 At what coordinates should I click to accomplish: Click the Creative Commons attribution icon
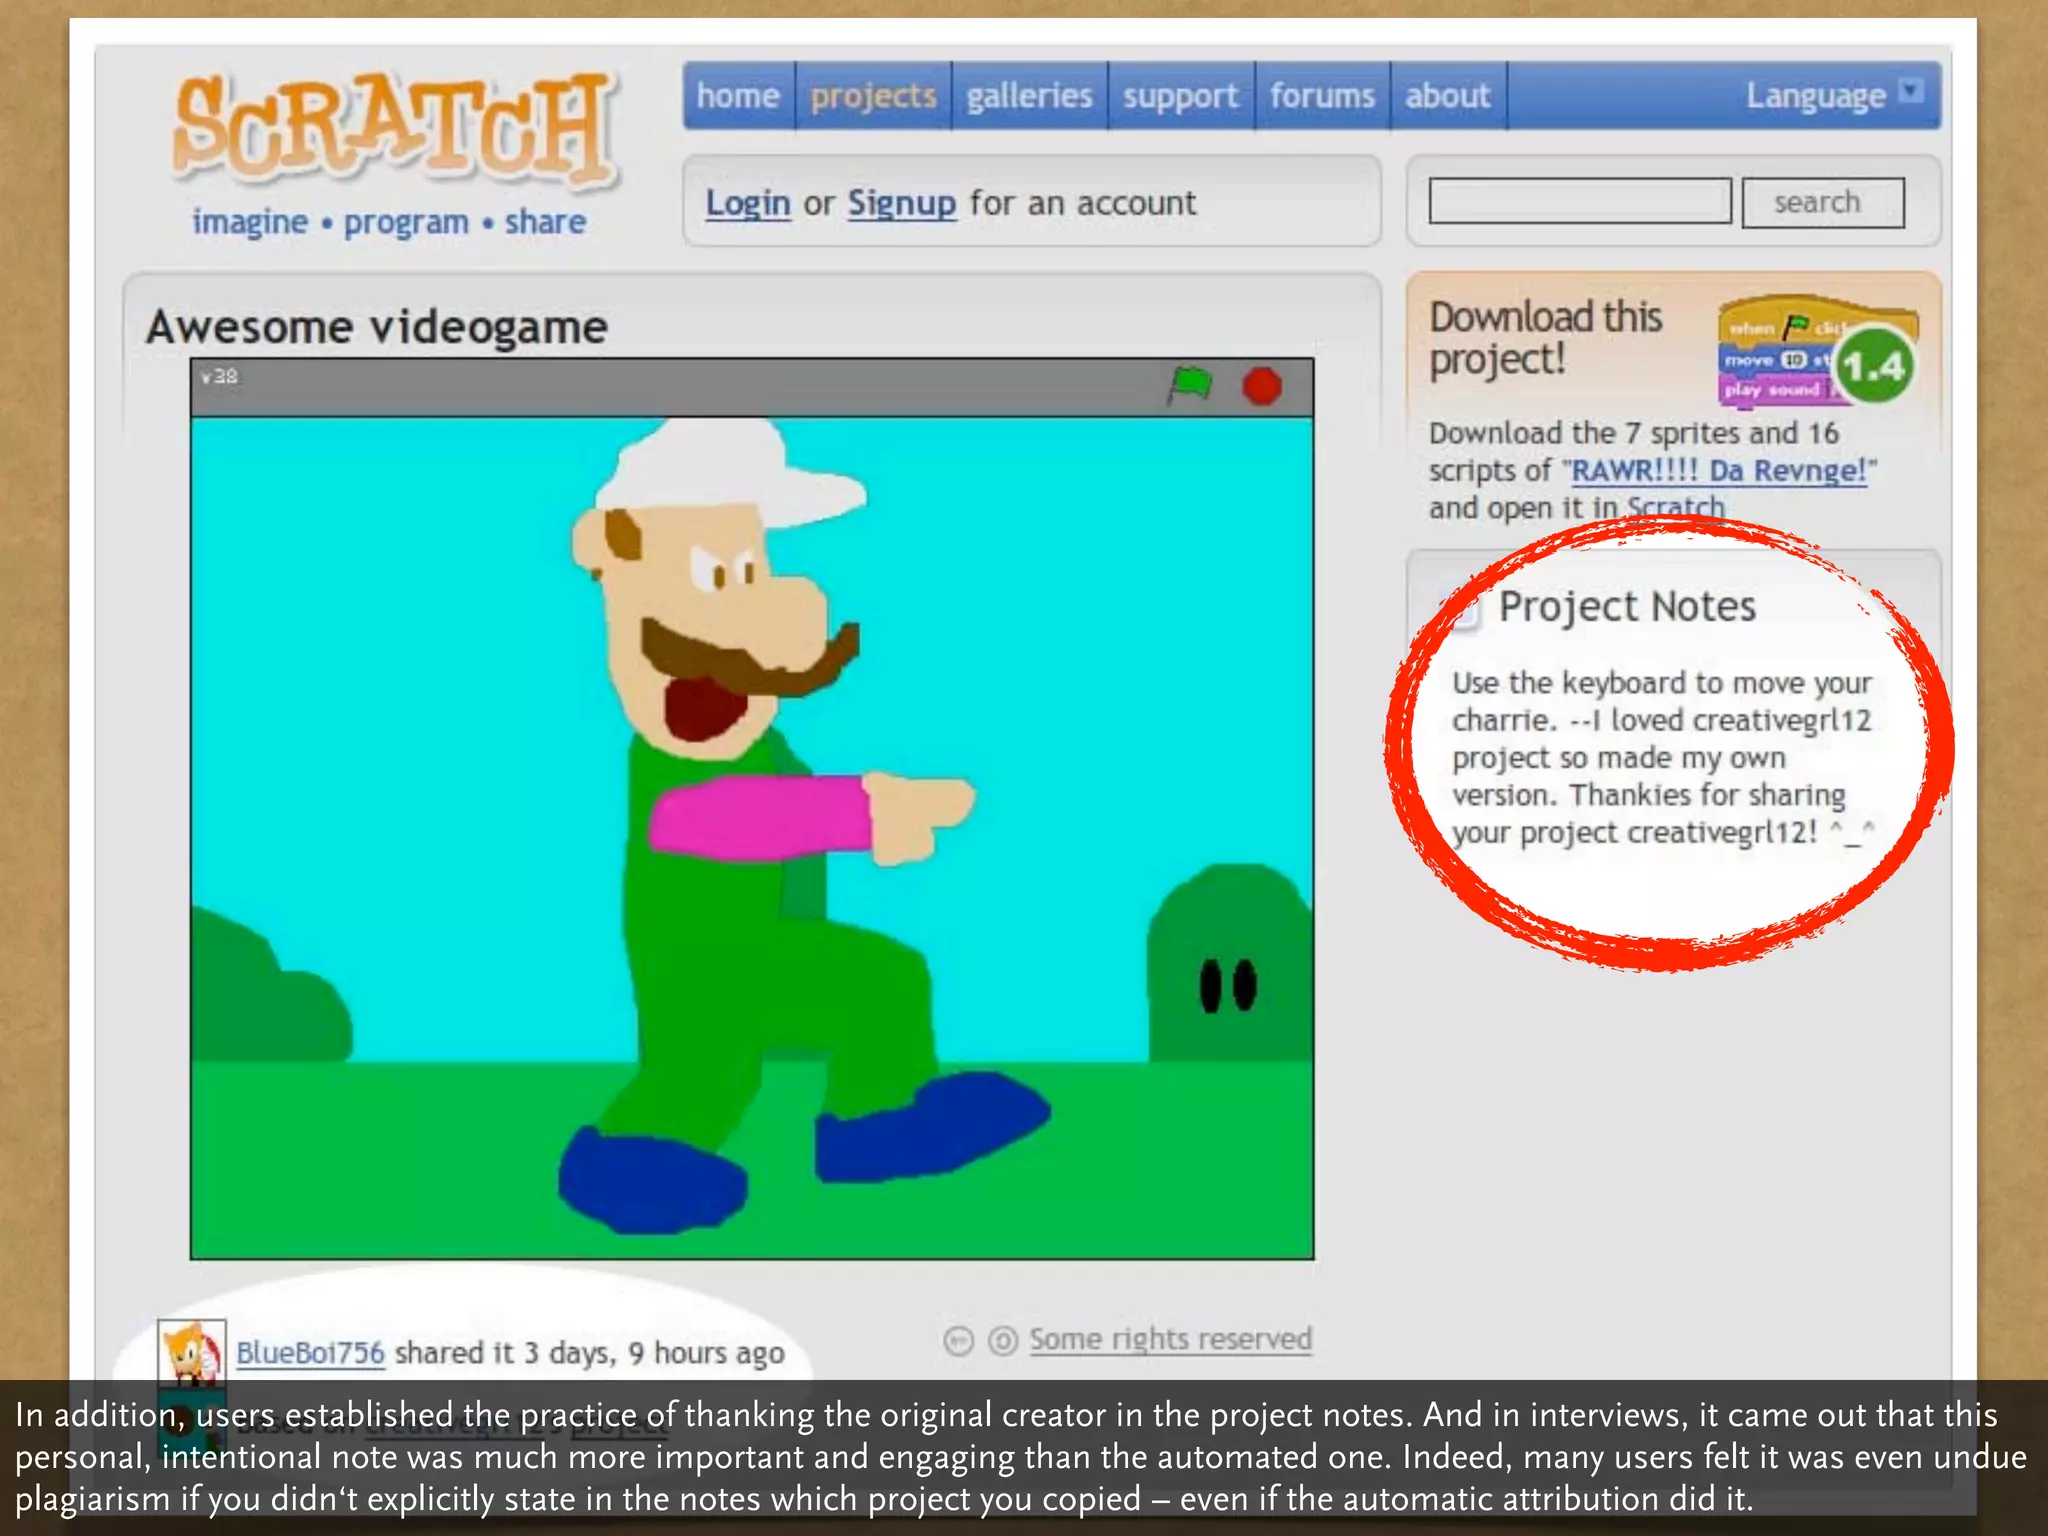click(x=958, y=1340)
